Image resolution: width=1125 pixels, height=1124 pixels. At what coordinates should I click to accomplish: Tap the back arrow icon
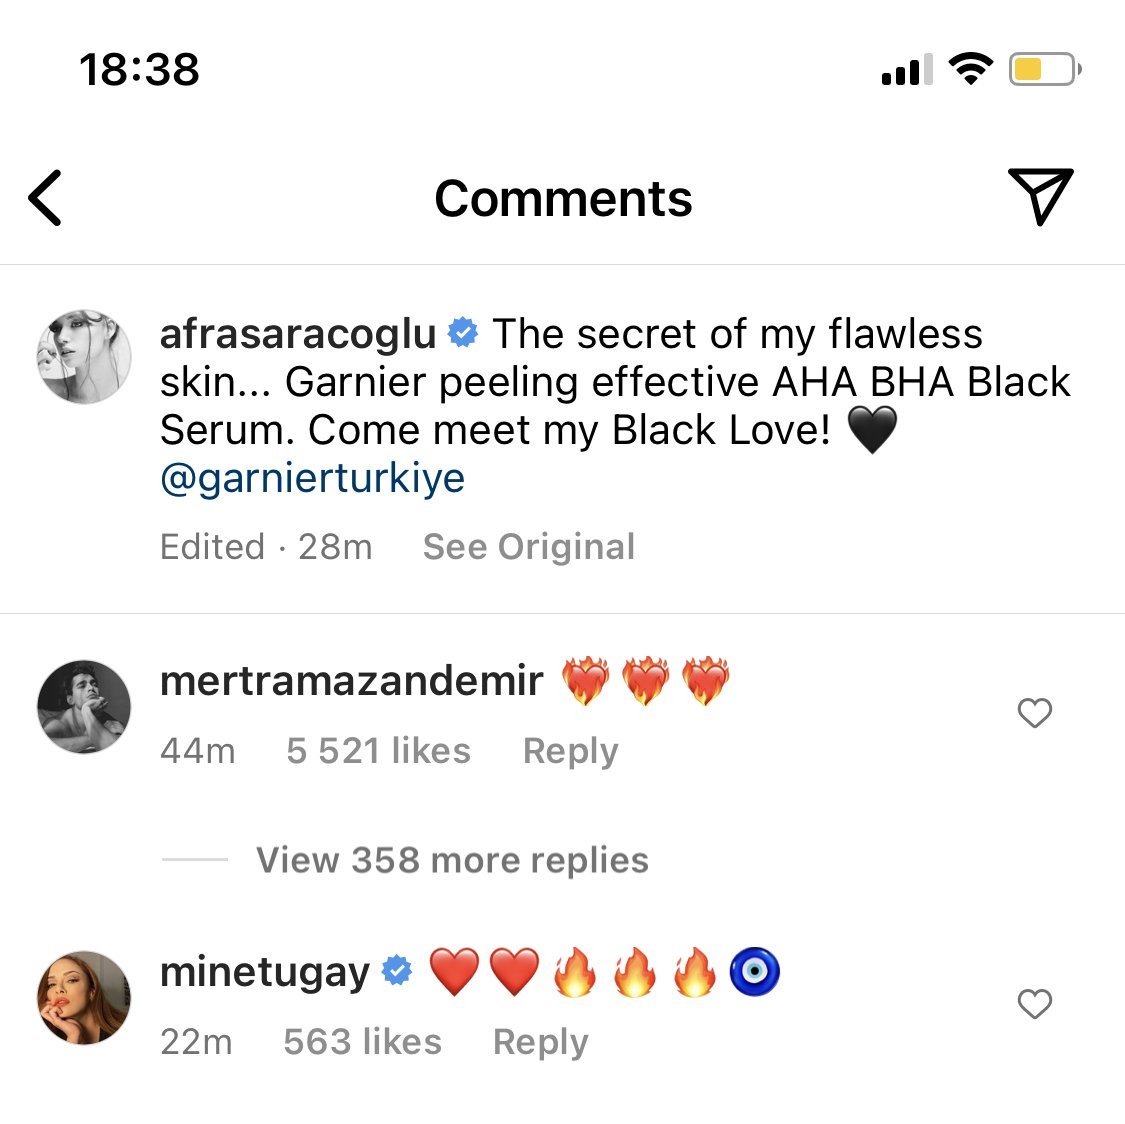click(x=46, y=198)
